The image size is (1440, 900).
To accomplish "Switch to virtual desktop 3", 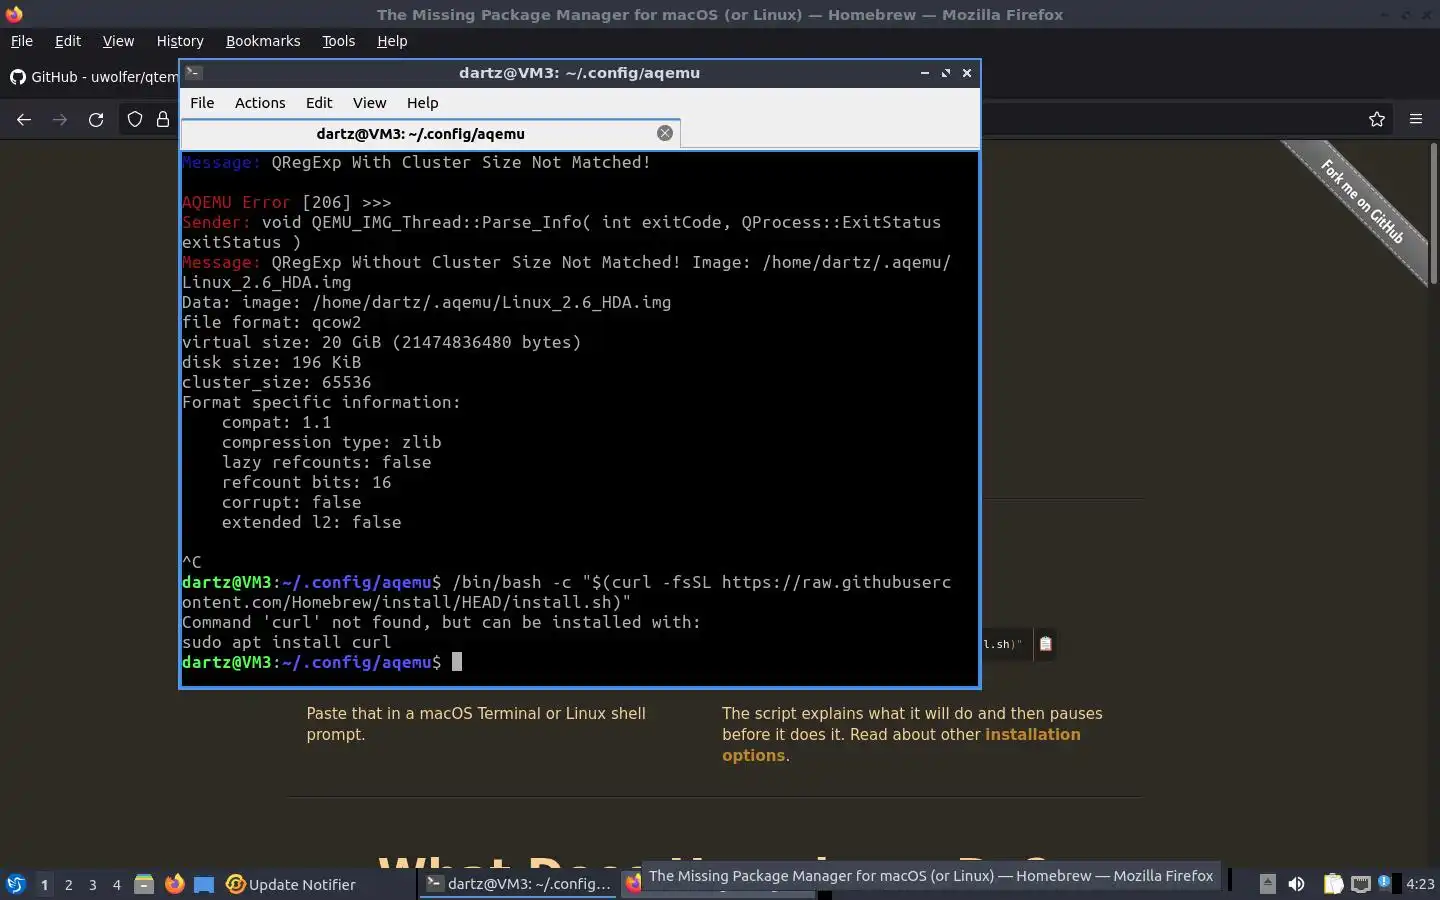I will point(93,884).
